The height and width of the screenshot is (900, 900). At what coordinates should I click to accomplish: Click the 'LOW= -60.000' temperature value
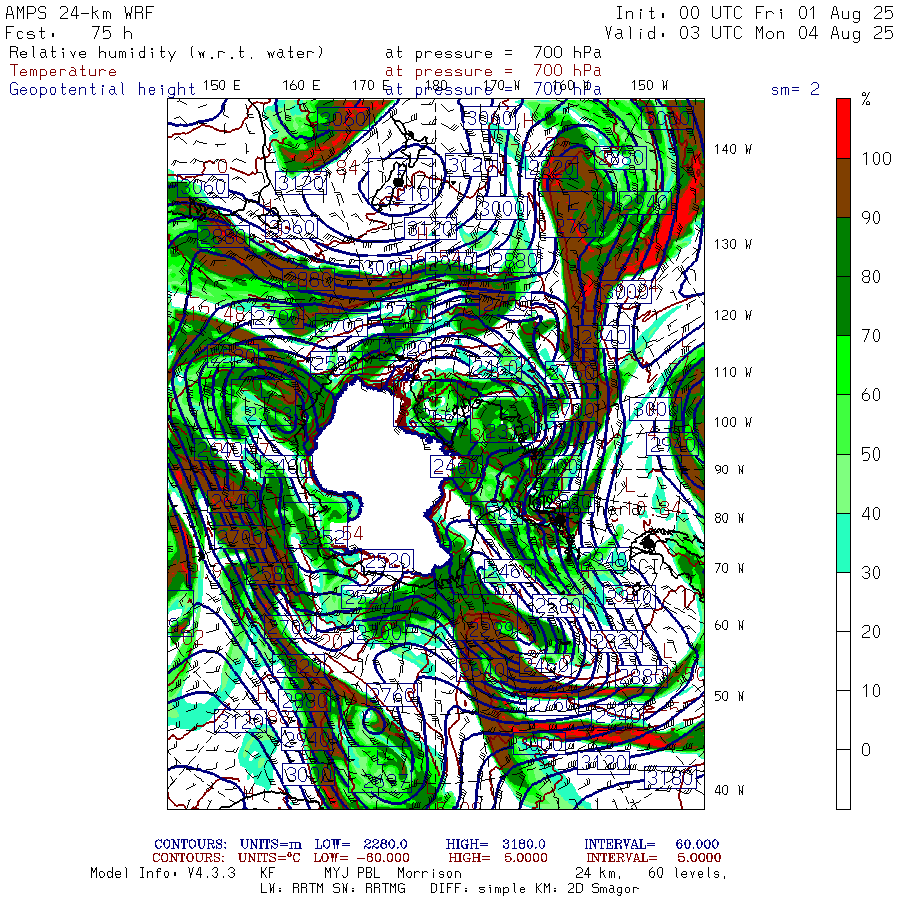pyautogui.click(x=361, y=858)
